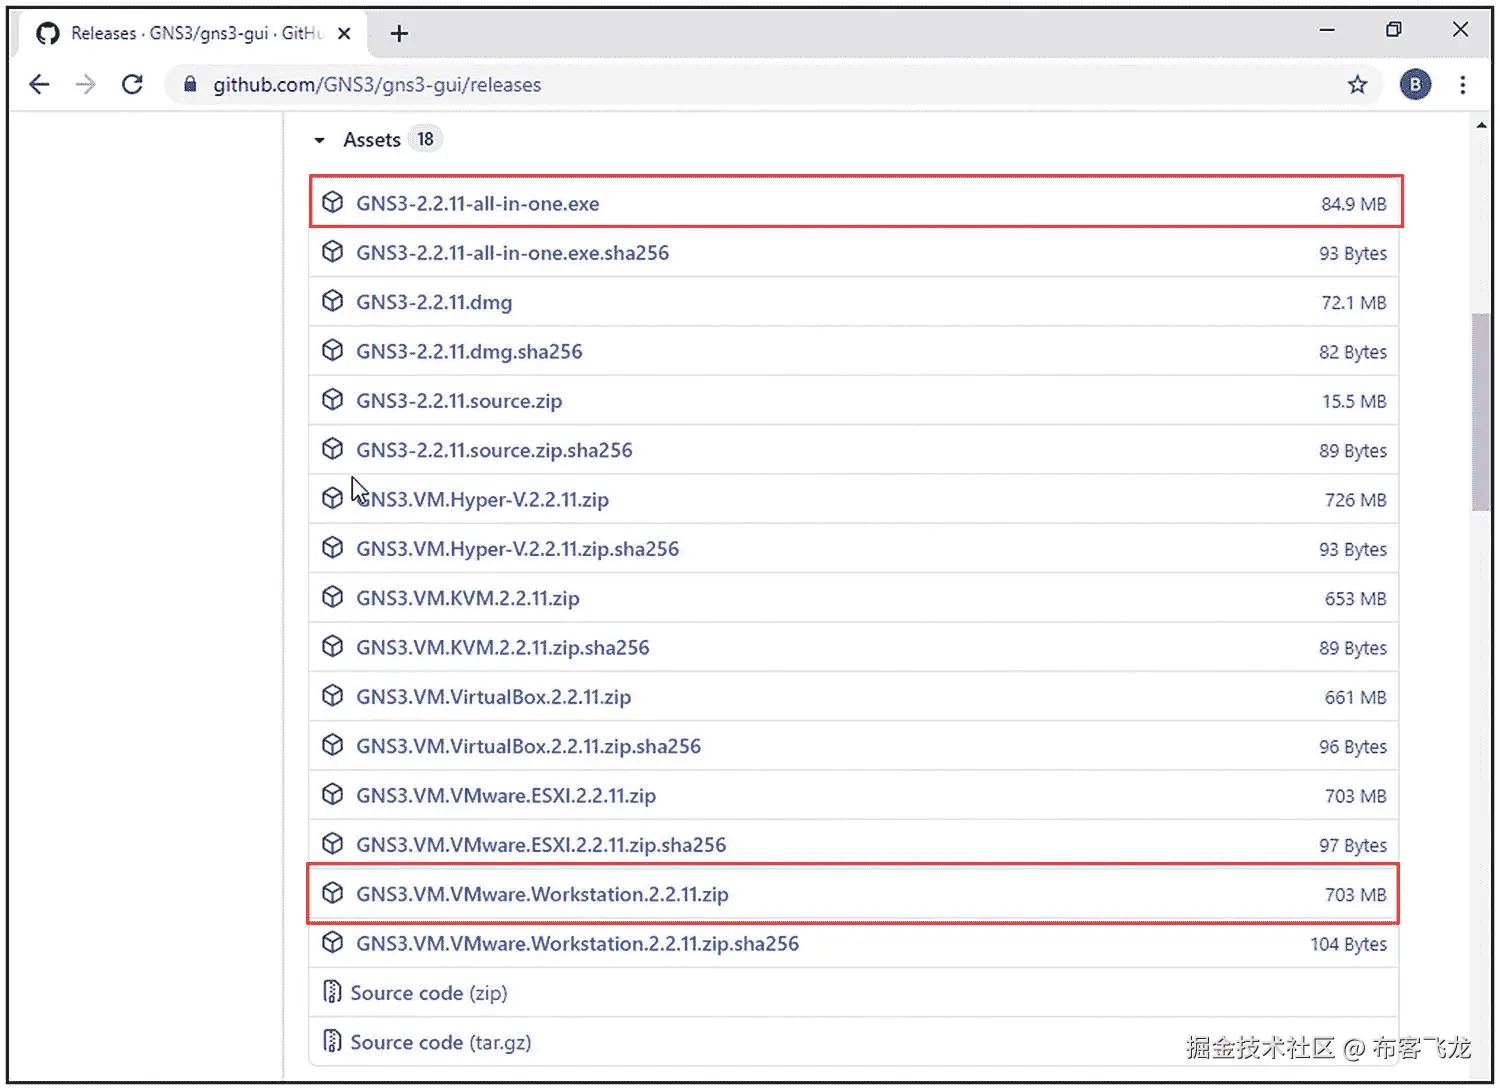Click the padlock site info icon

point(190,85)
